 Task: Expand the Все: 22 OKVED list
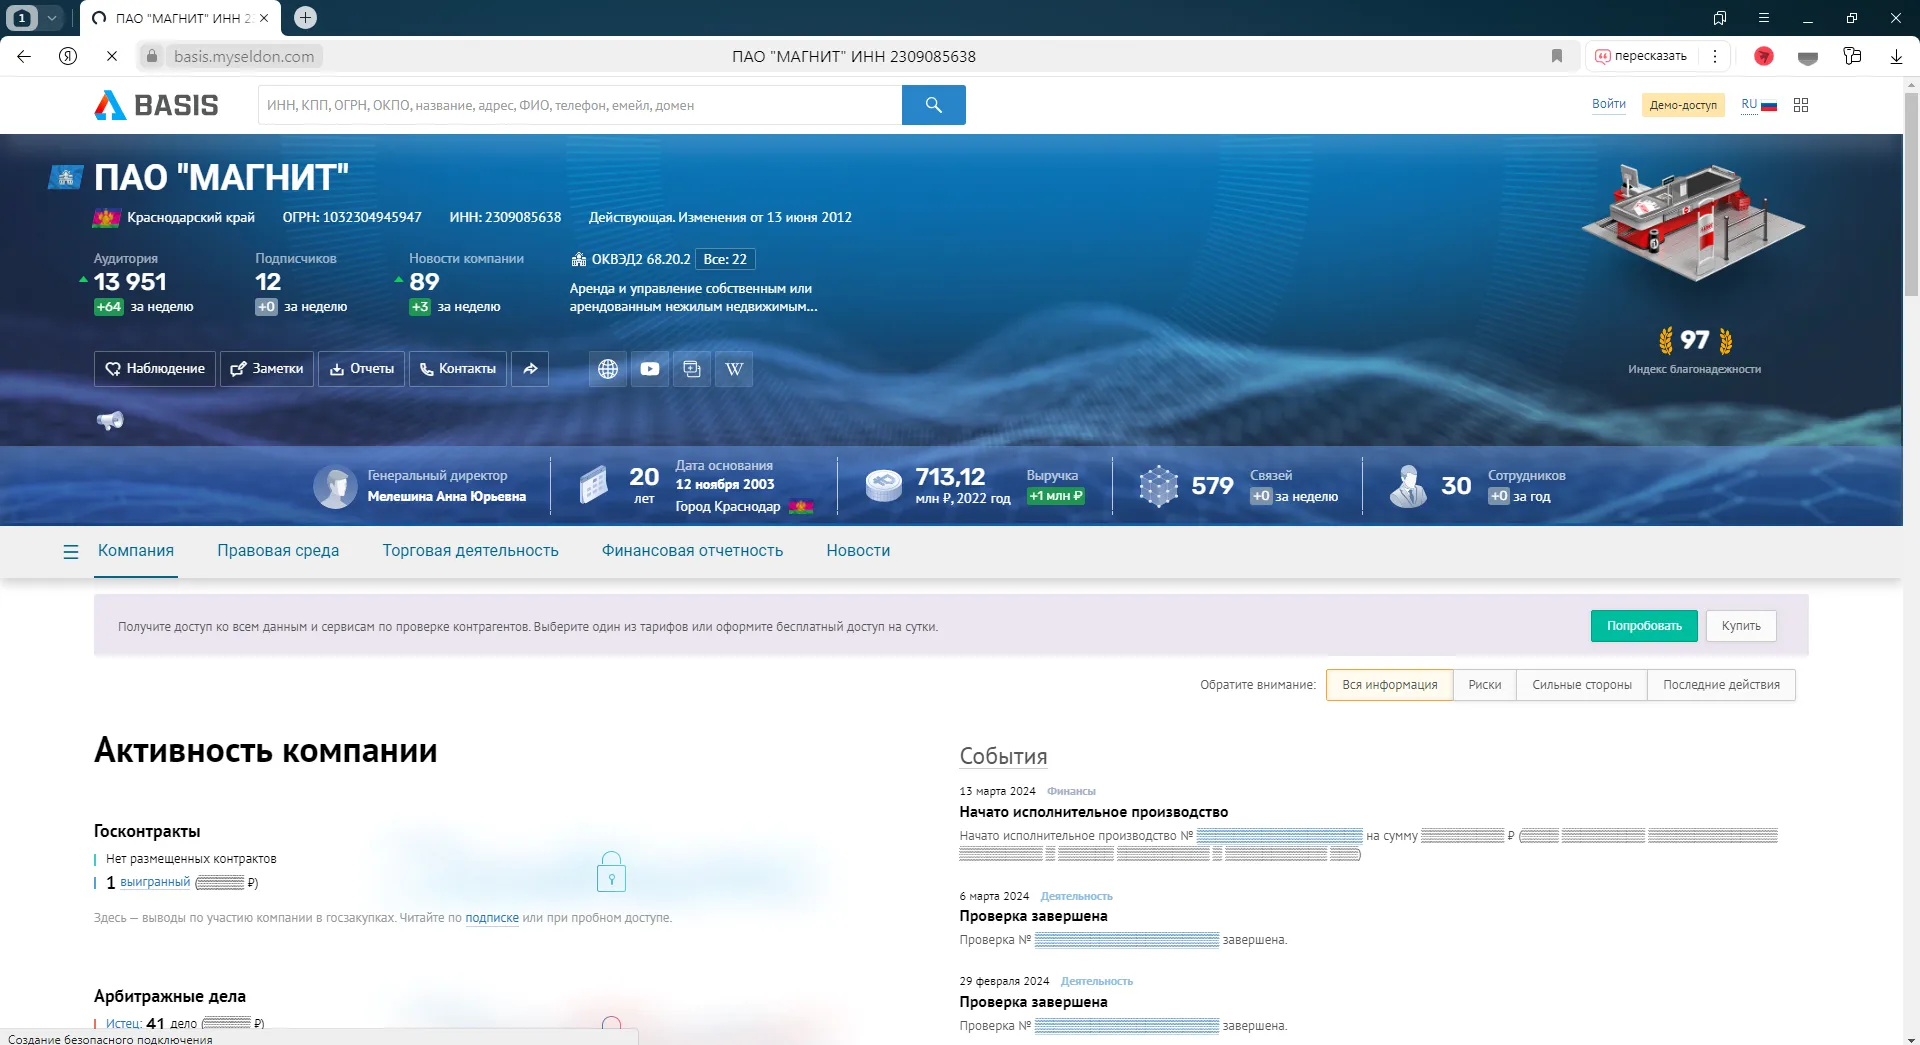725,259
